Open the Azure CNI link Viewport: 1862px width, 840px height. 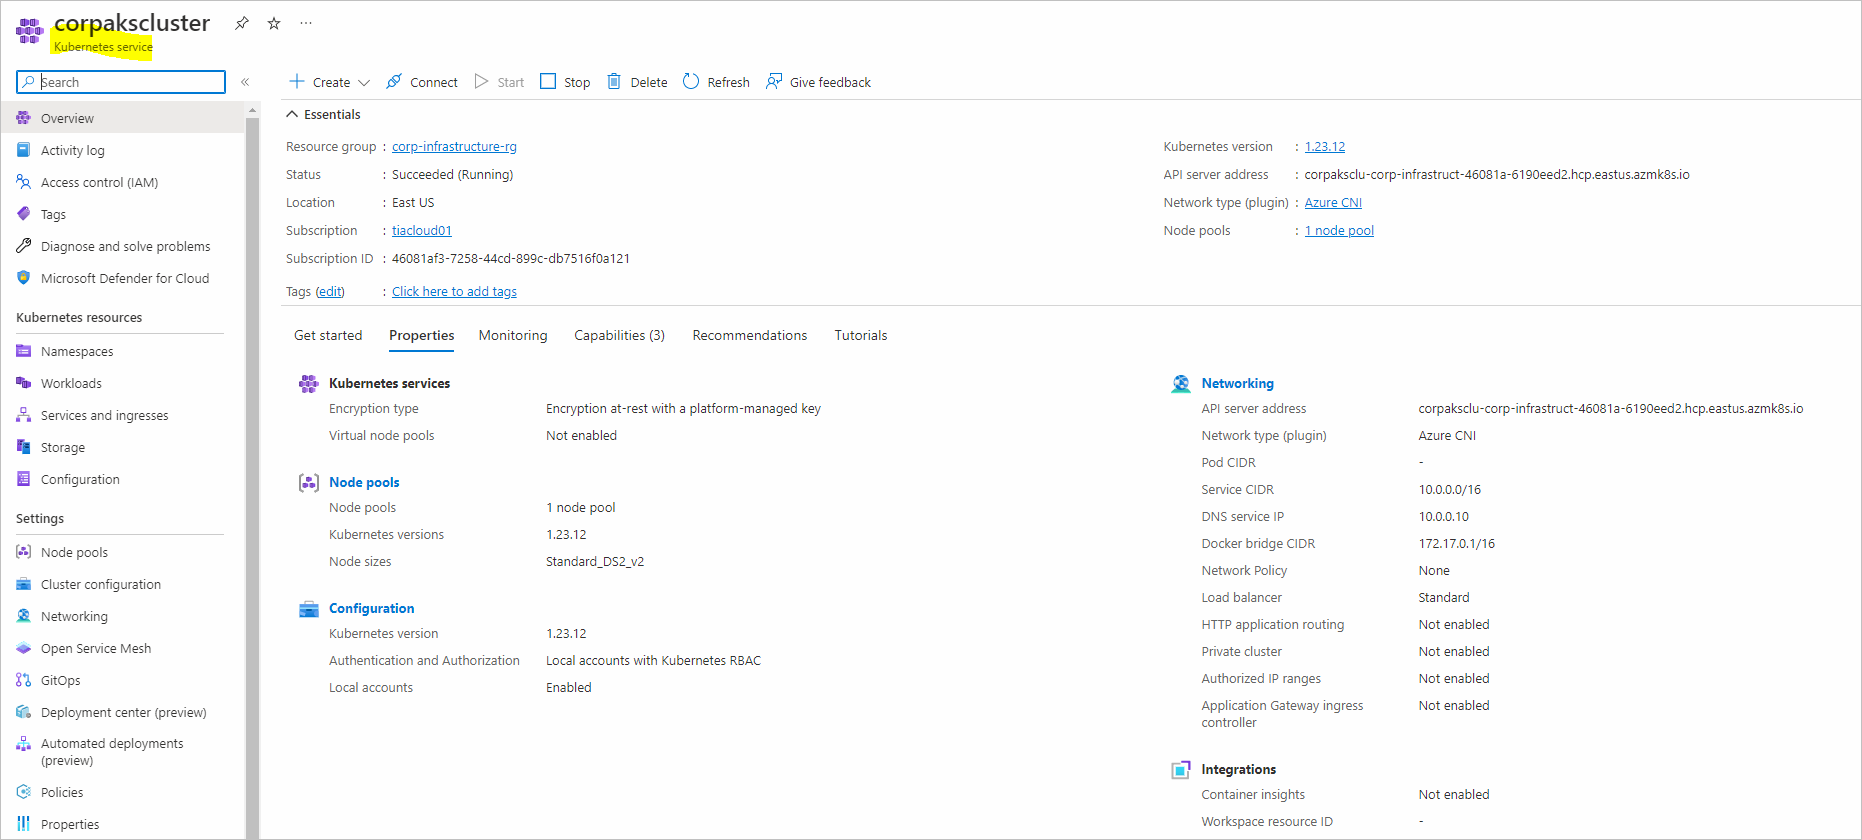(1333, 202)
